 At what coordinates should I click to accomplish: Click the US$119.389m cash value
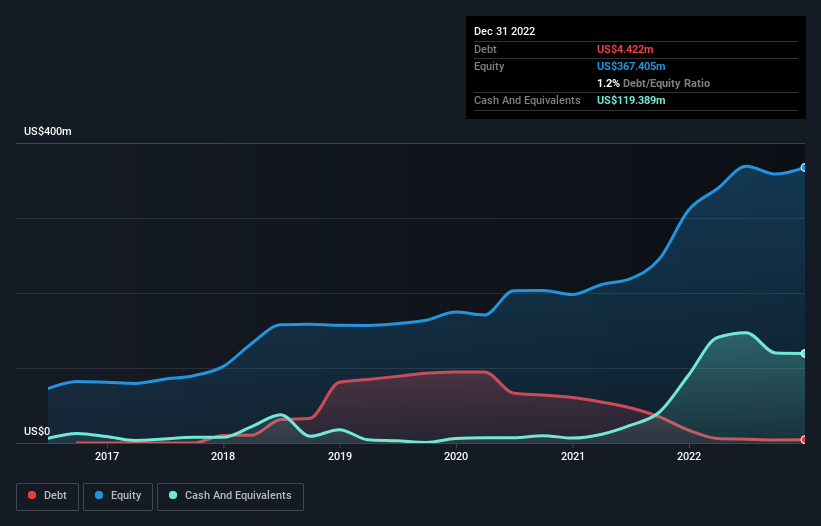click(631, 100)
